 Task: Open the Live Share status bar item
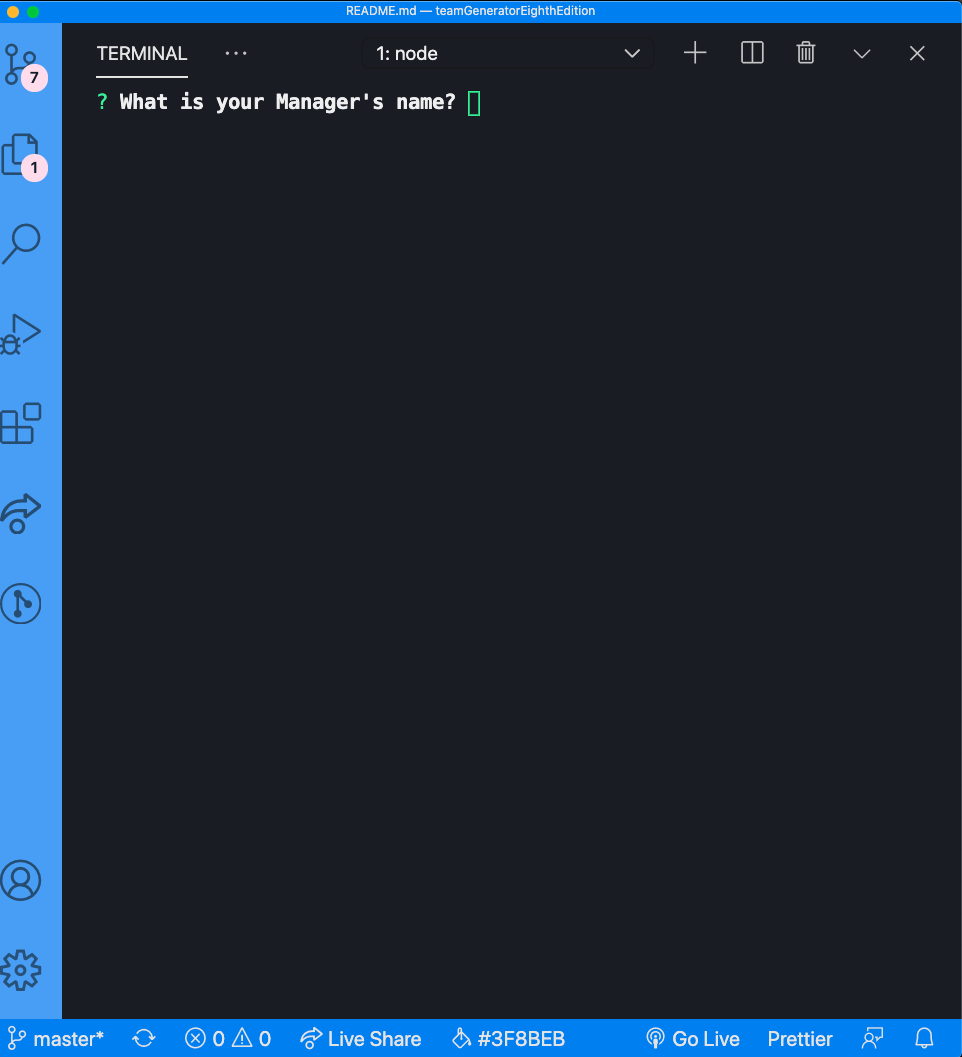pos(361,1038)
